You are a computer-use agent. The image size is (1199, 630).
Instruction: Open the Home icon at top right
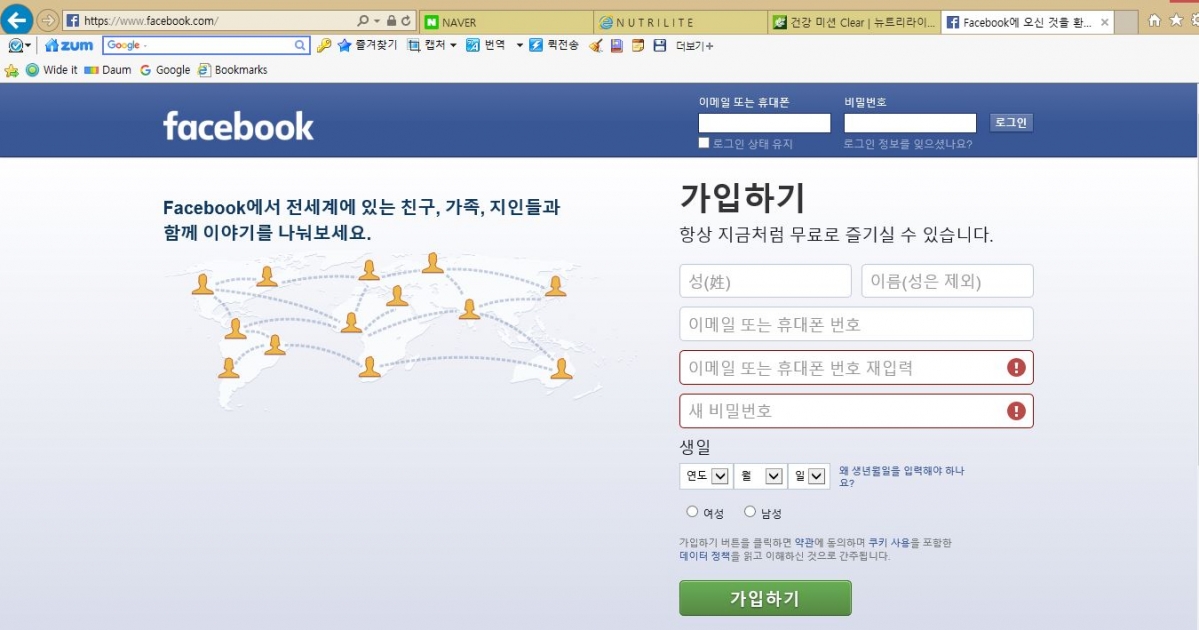(1155, 21)
